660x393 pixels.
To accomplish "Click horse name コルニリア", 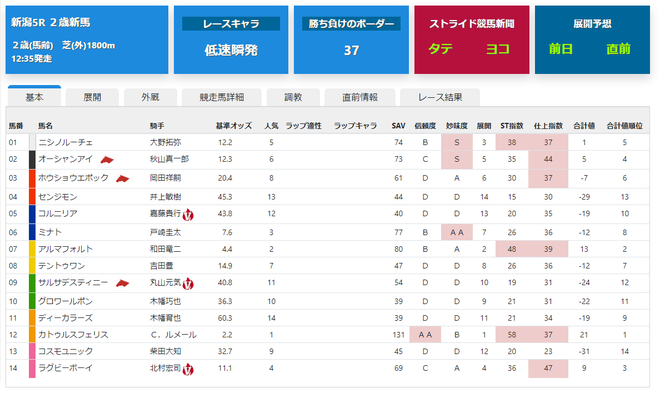I will click(x=58, y=214).
